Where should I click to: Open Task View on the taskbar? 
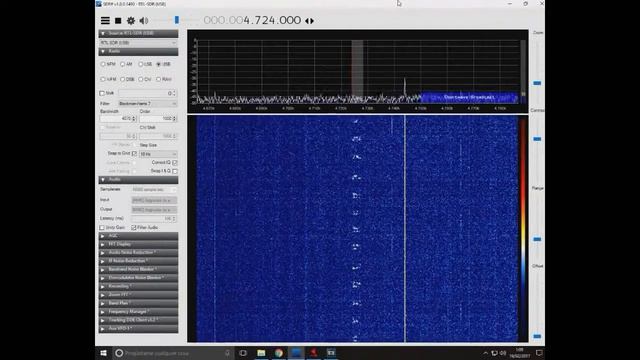[243, 353]
